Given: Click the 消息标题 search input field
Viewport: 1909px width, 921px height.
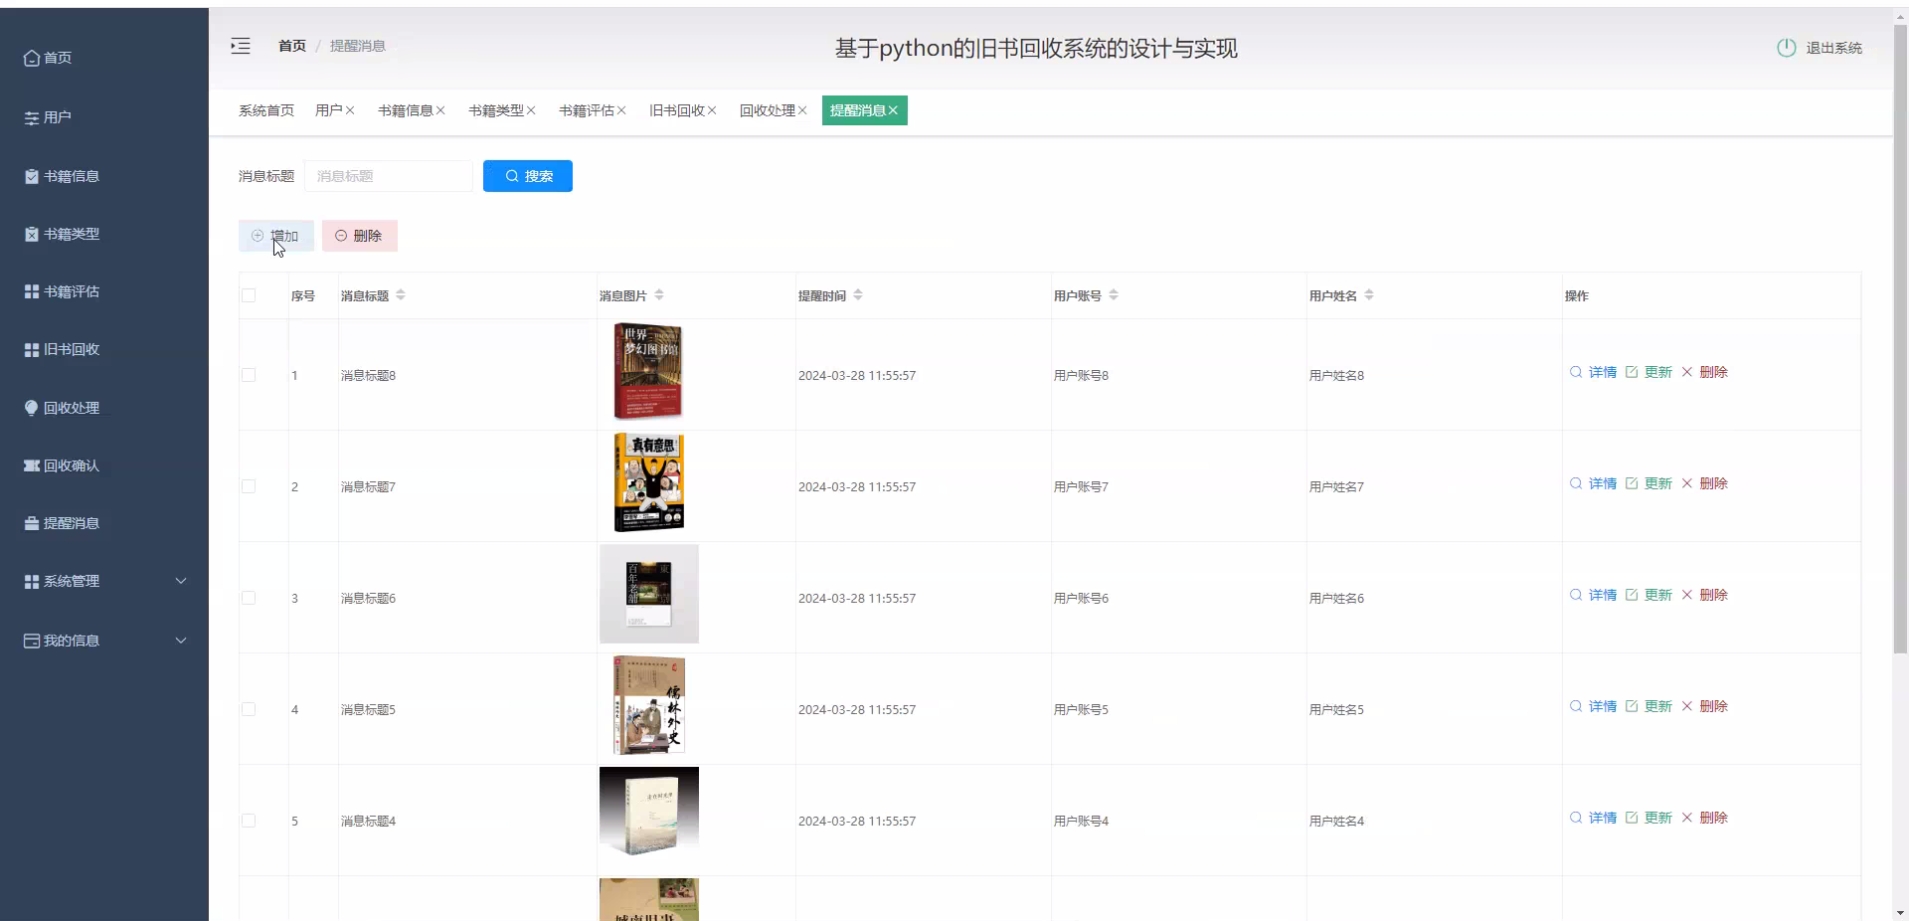Looking at the screenshot, I should [388, 176].
